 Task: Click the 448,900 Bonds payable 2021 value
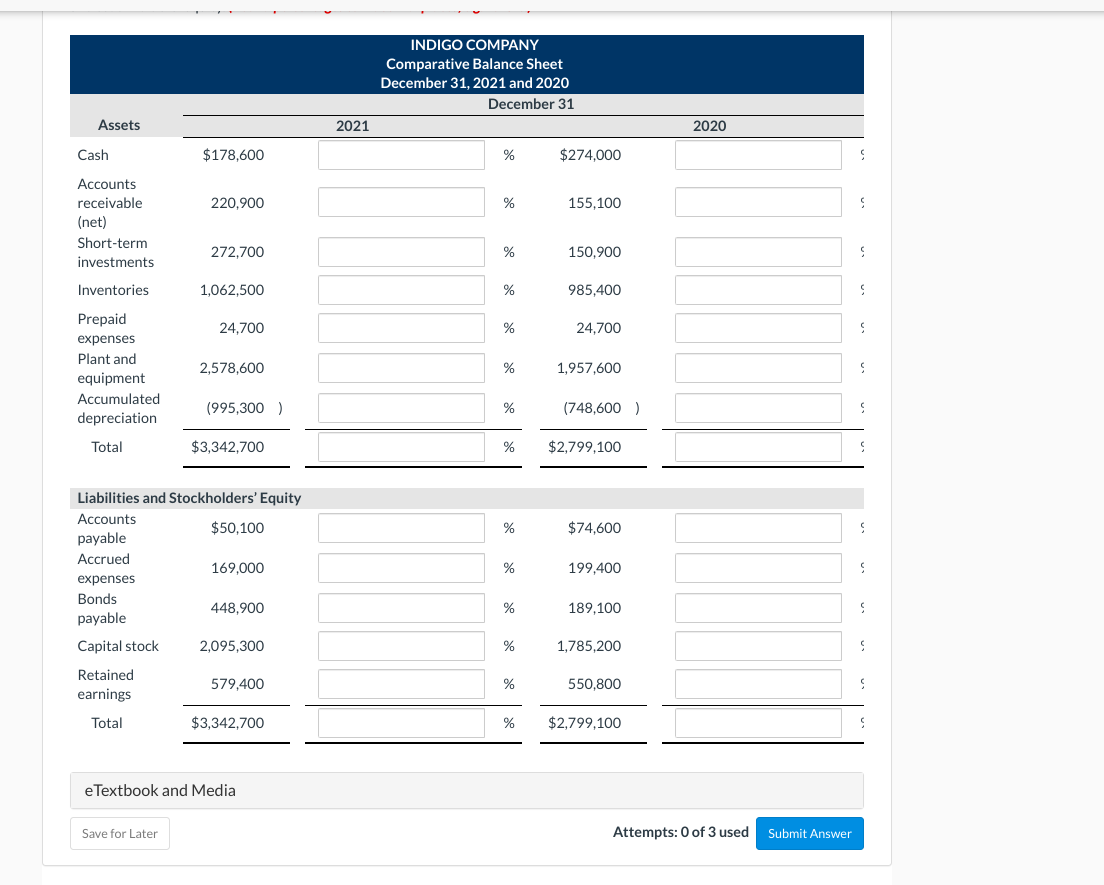click(x=237, y=608)
